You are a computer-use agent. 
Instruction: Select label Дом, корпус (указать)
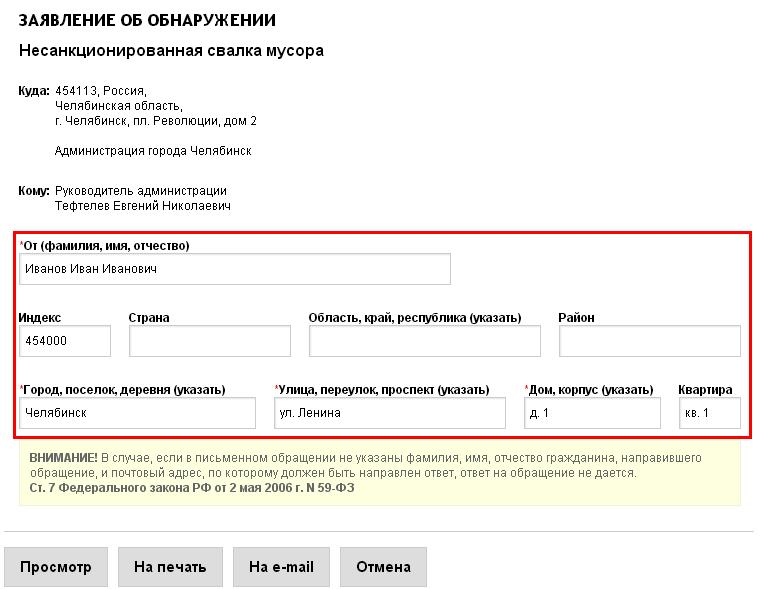click(x=591, y=390)
